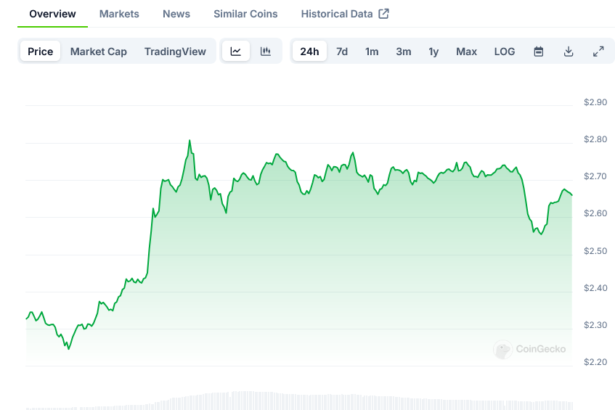
Task: Go to the Markets tab
Action: [x=119, y=14]
